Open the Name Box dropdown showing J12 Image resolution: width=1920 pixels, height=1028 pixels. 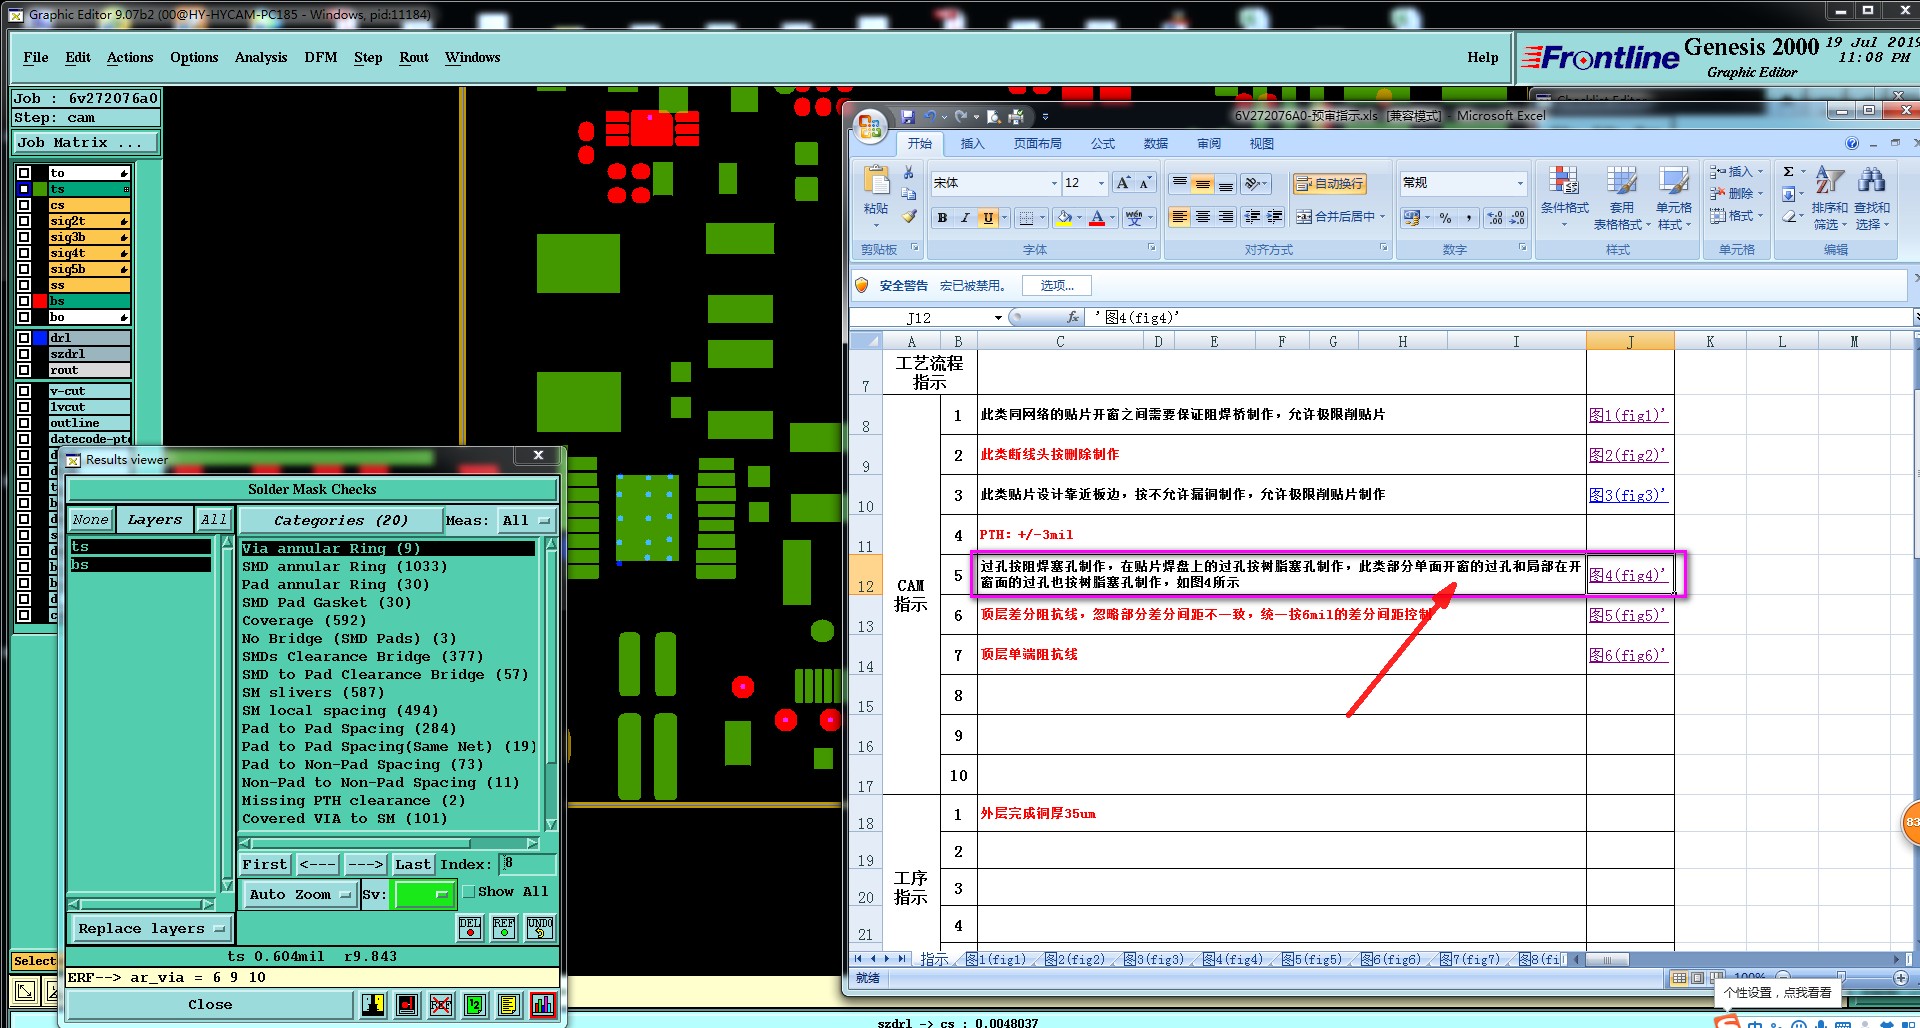998,318
